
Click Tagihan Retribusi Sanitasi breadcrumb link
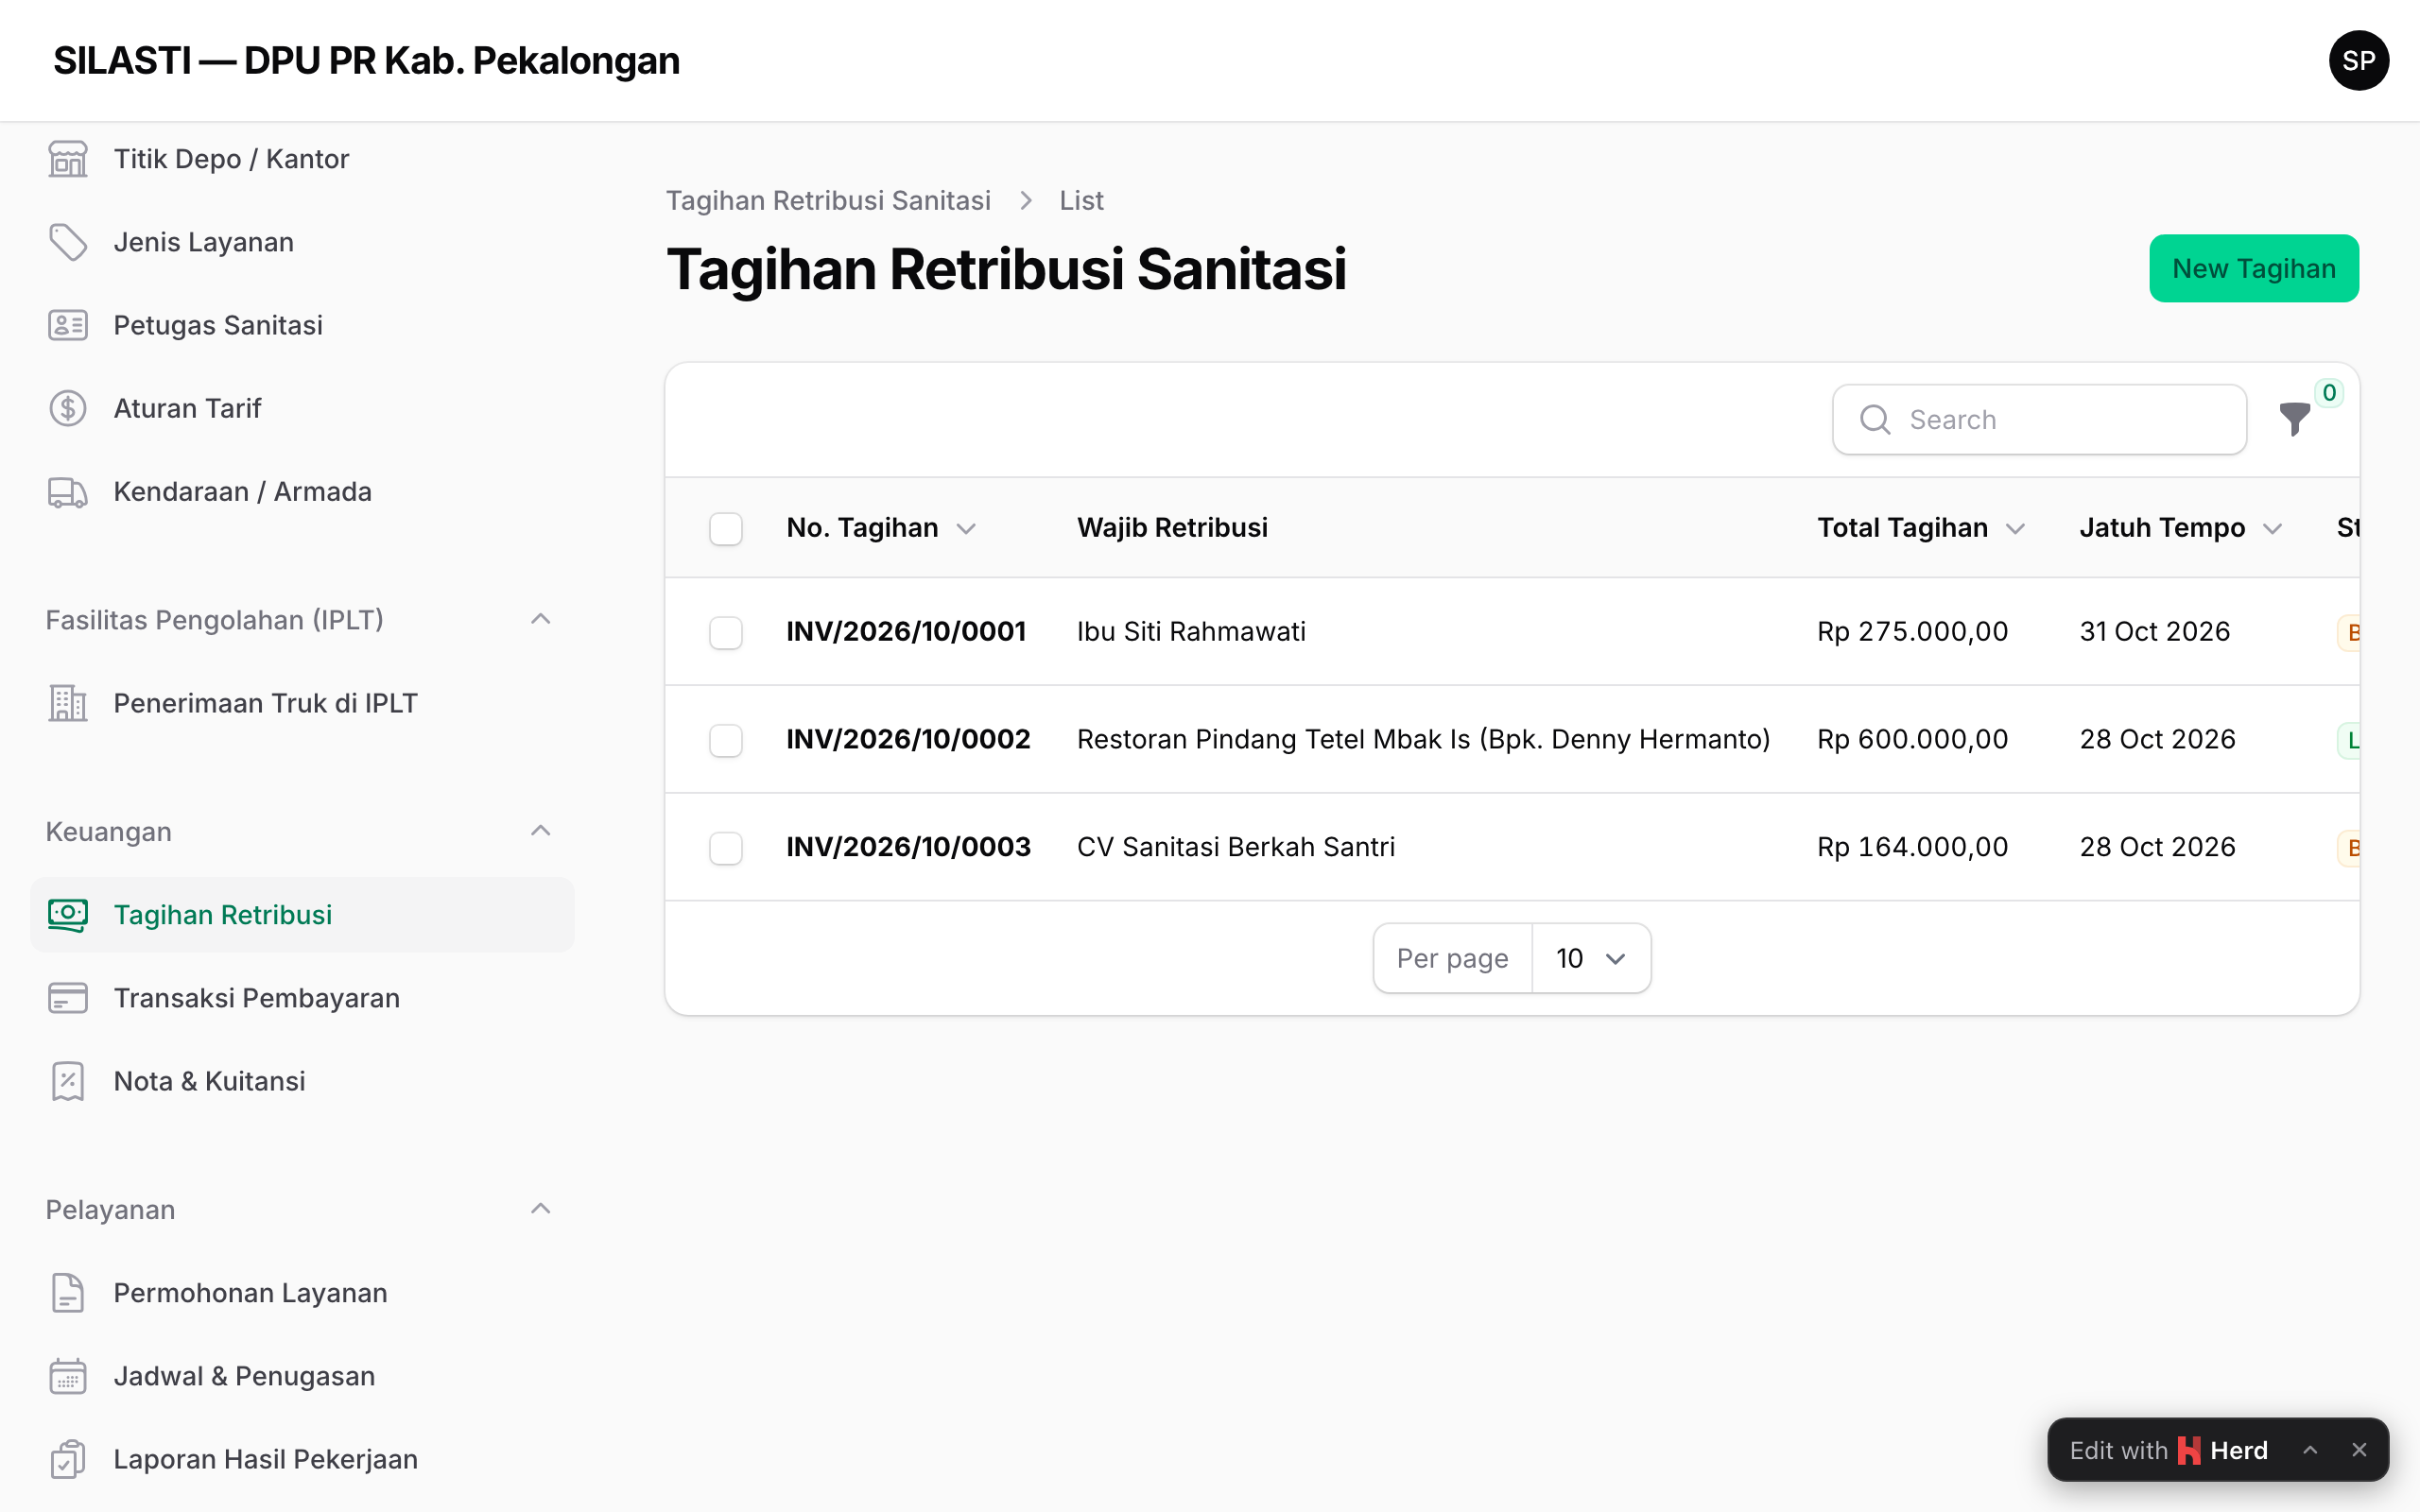point(828,200)
